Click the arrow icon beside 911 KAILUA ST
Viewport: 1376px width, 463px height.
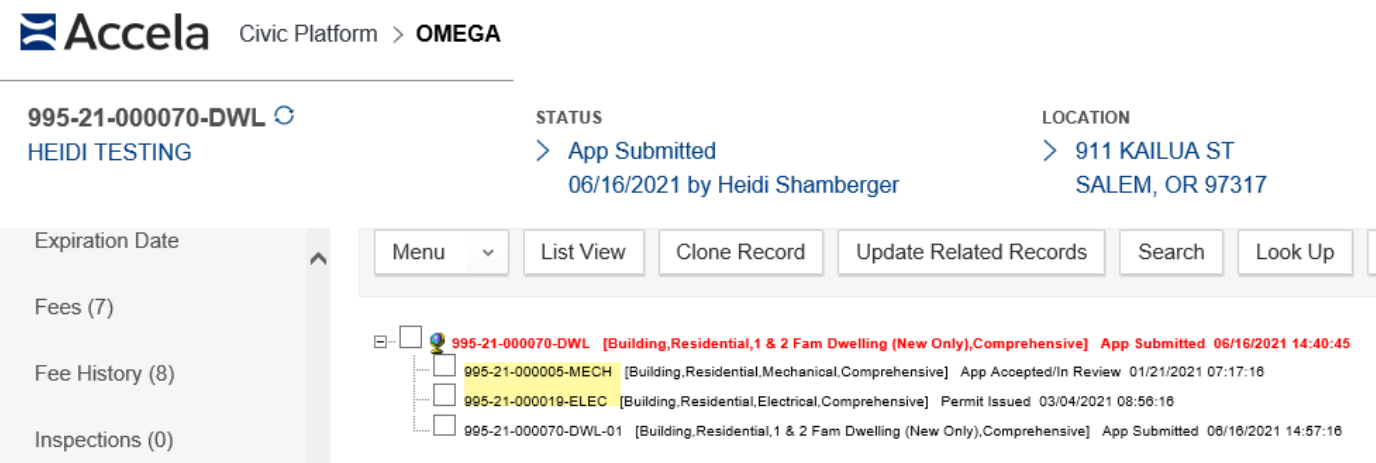[1049, 151]
